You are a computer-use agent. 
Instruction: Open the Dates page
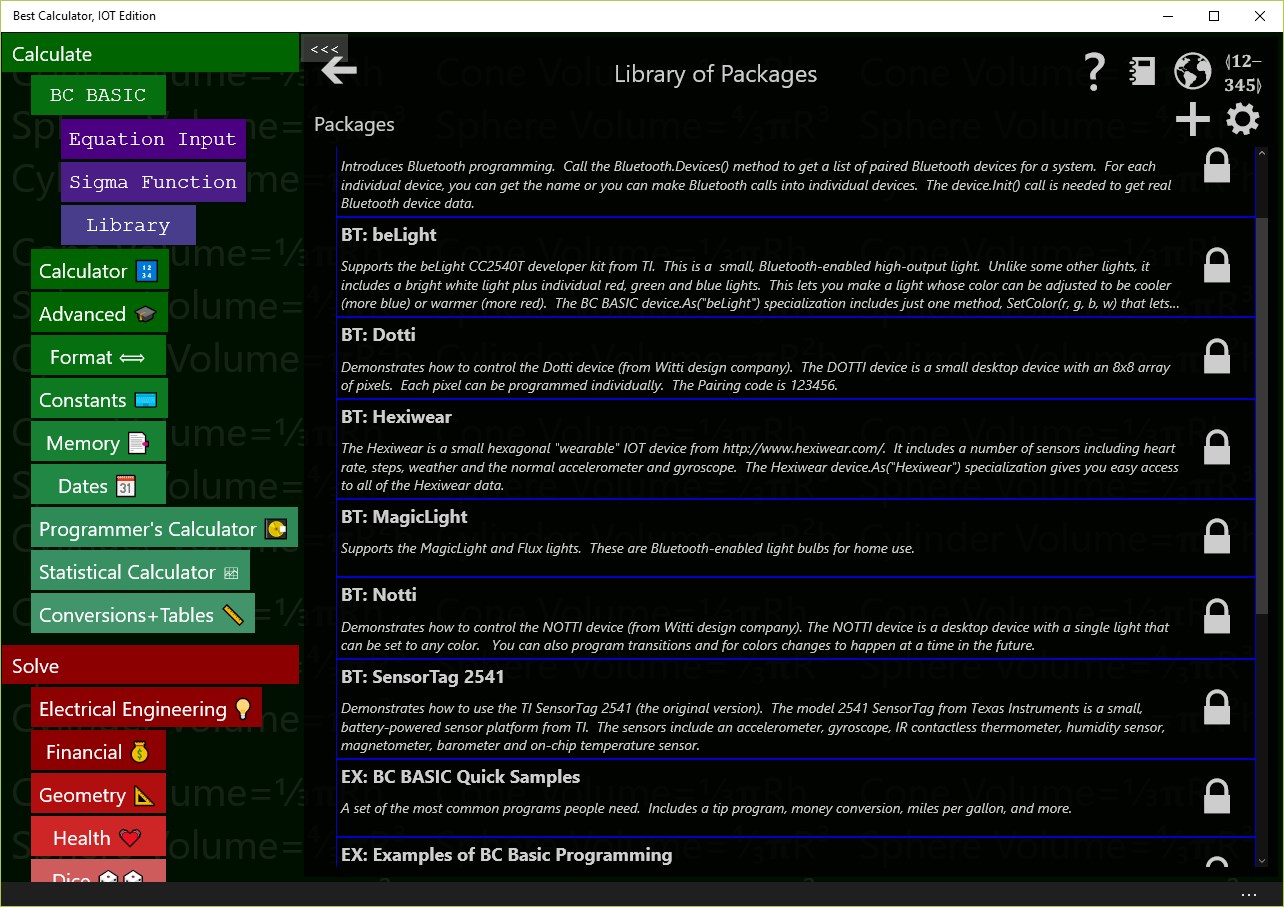click(98, 486)
